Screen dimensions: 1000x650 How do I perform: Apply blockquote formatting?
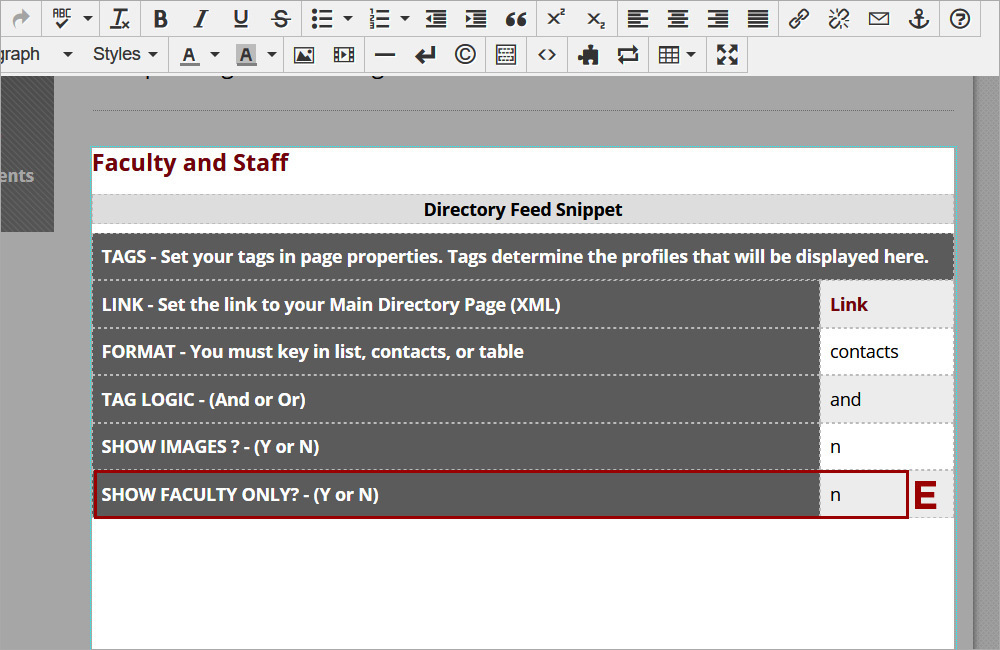pos(516,18)
